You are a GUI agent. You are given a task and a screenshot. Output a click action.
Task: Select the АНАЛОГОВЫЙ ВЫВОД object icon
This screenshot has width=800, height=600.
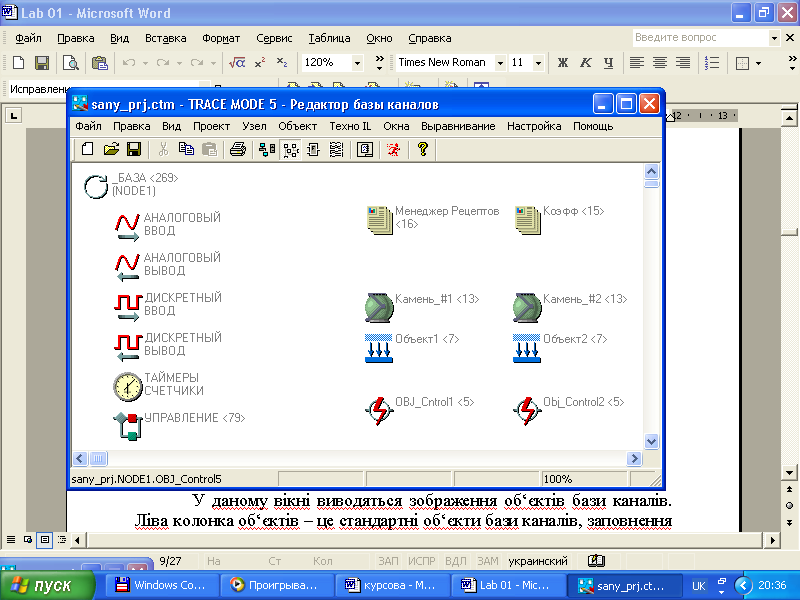(127, 267)
